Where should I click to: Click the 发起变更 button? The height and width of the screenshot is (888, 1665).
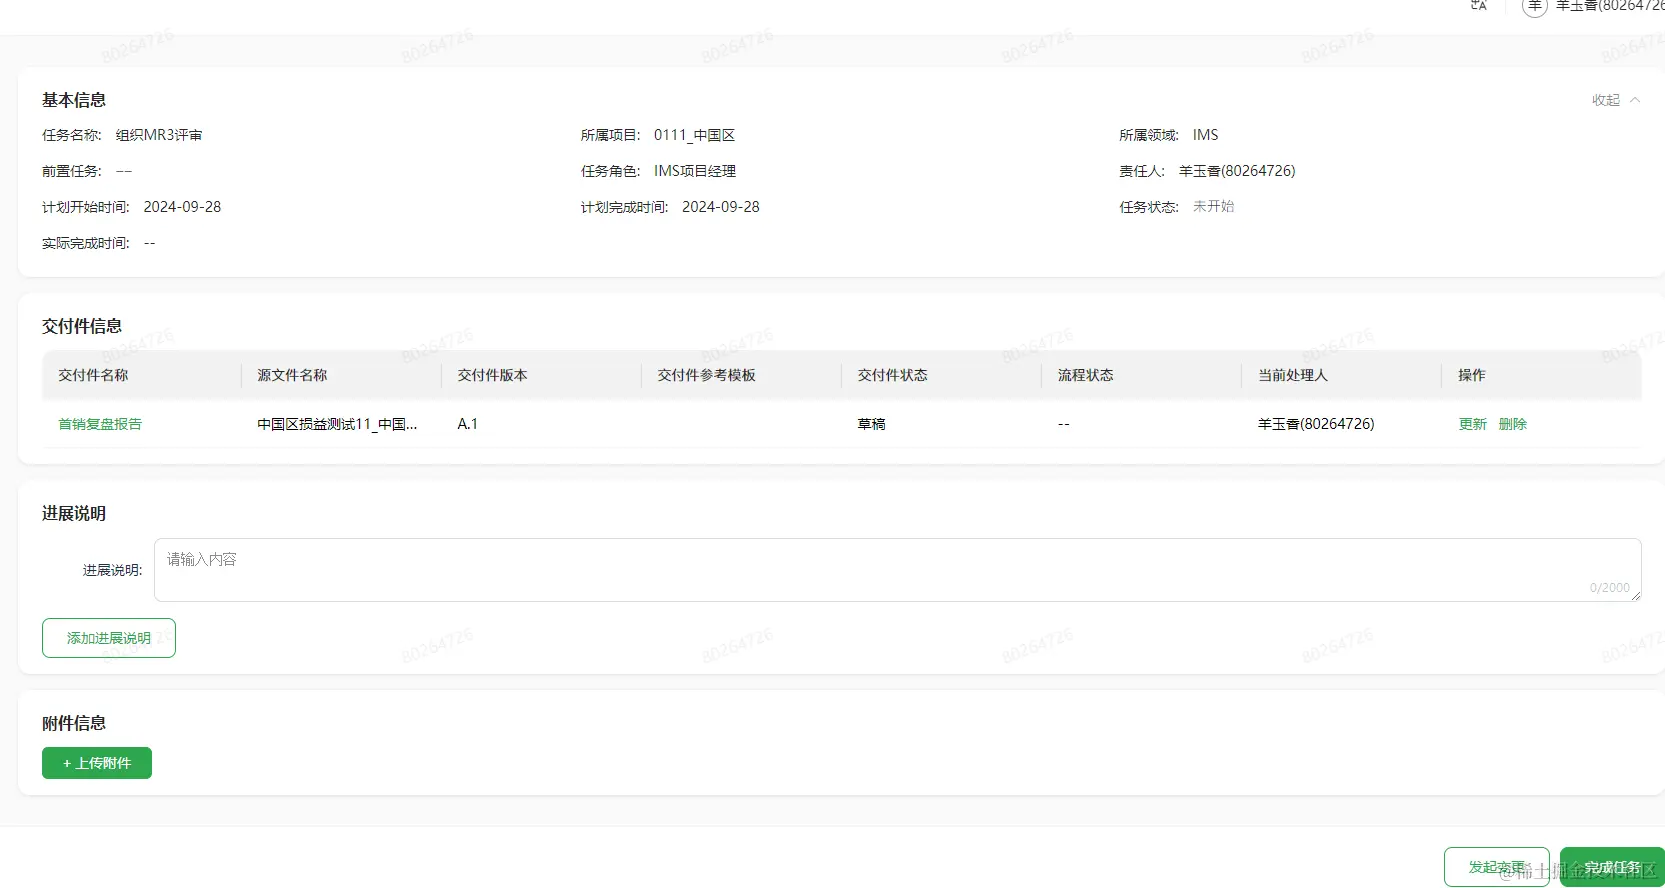[1496, 867]
